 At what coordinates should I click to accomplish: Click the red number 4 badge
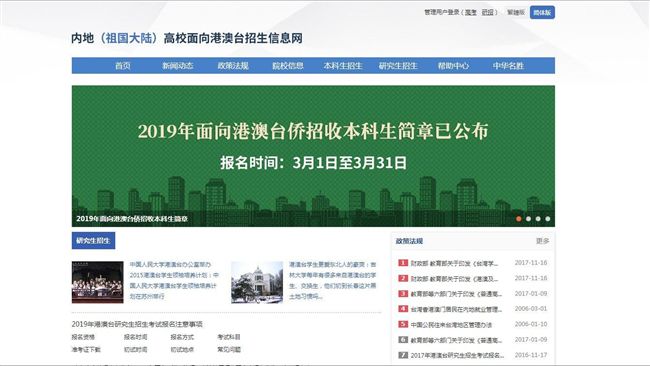tap(403, 309)
